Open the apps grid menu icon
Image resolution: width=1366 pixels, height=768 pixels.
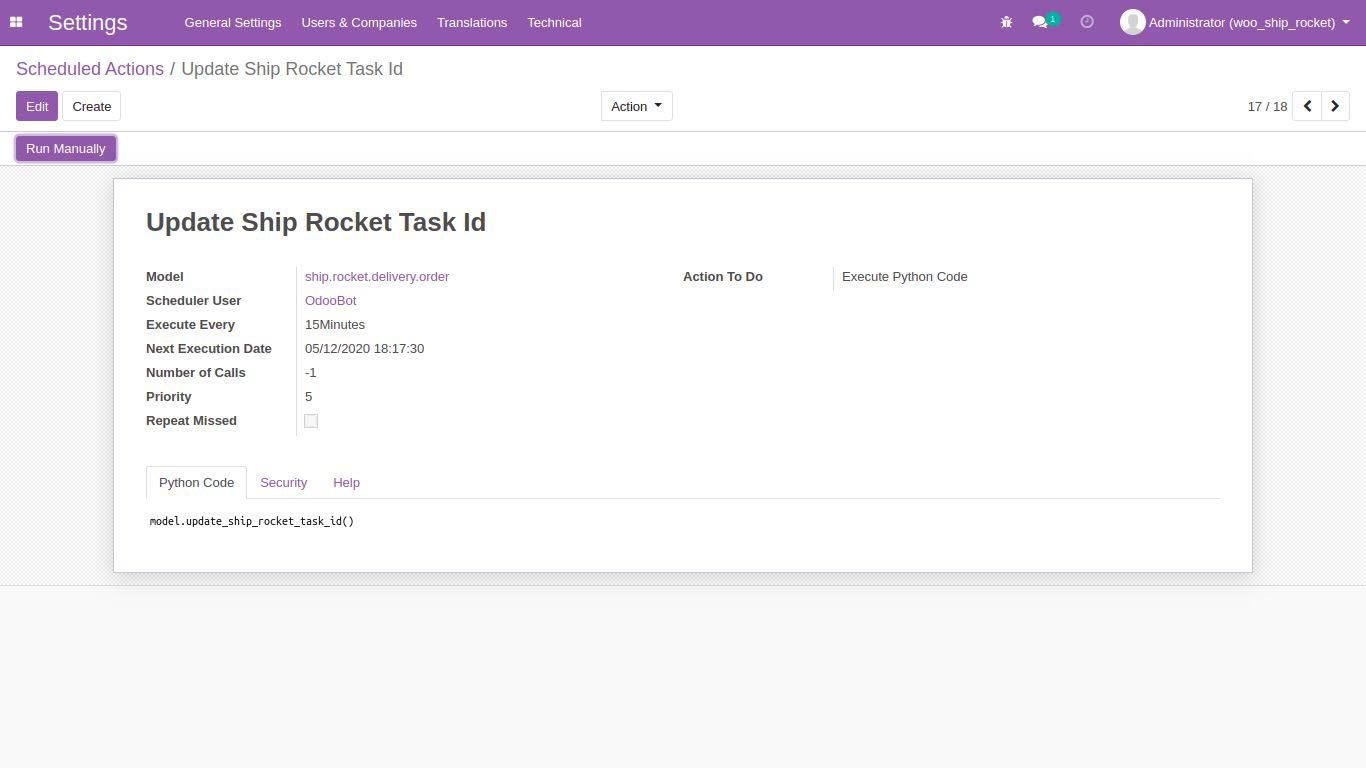point(16,22)
